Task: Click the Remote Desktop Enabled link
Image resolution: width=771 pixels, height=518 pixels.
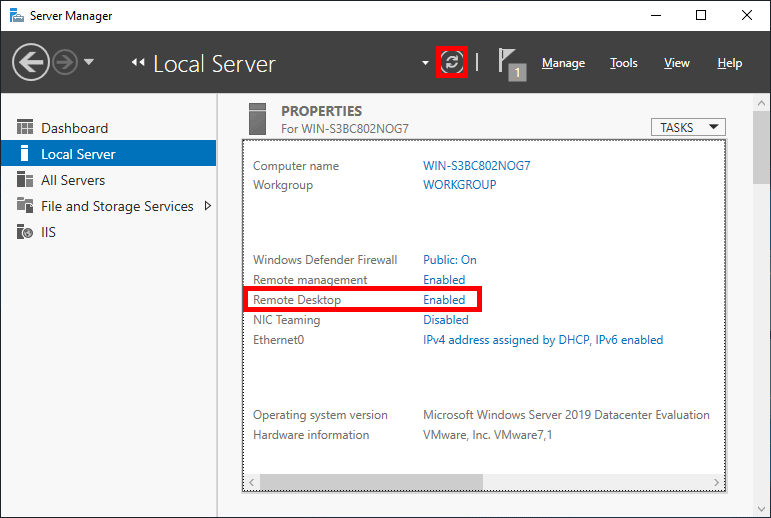Action: pos(444,300)
